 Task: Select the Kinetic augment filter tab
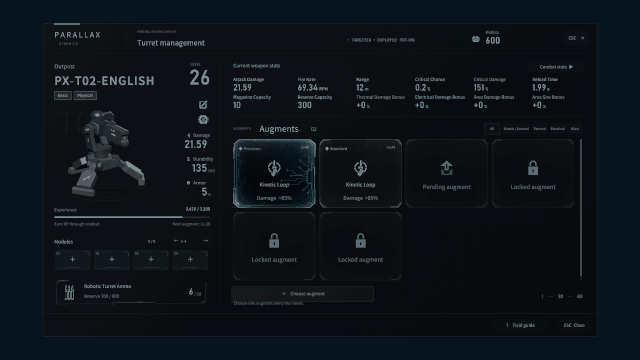[516, 129]
